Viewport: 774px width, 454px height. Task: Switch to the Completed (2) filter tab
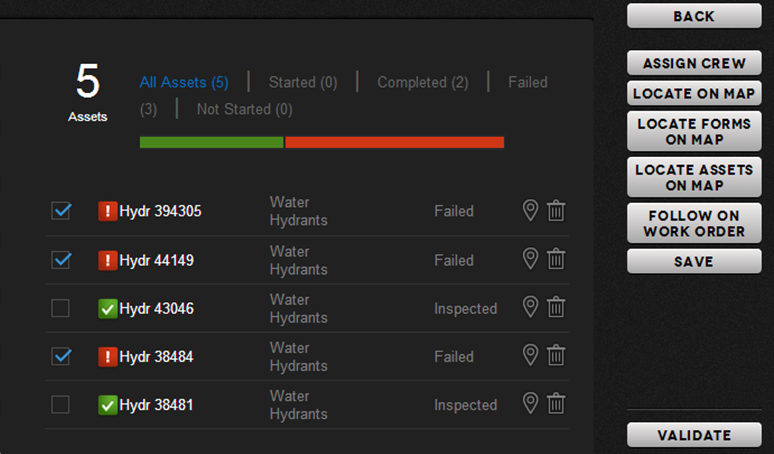(423, 82)
